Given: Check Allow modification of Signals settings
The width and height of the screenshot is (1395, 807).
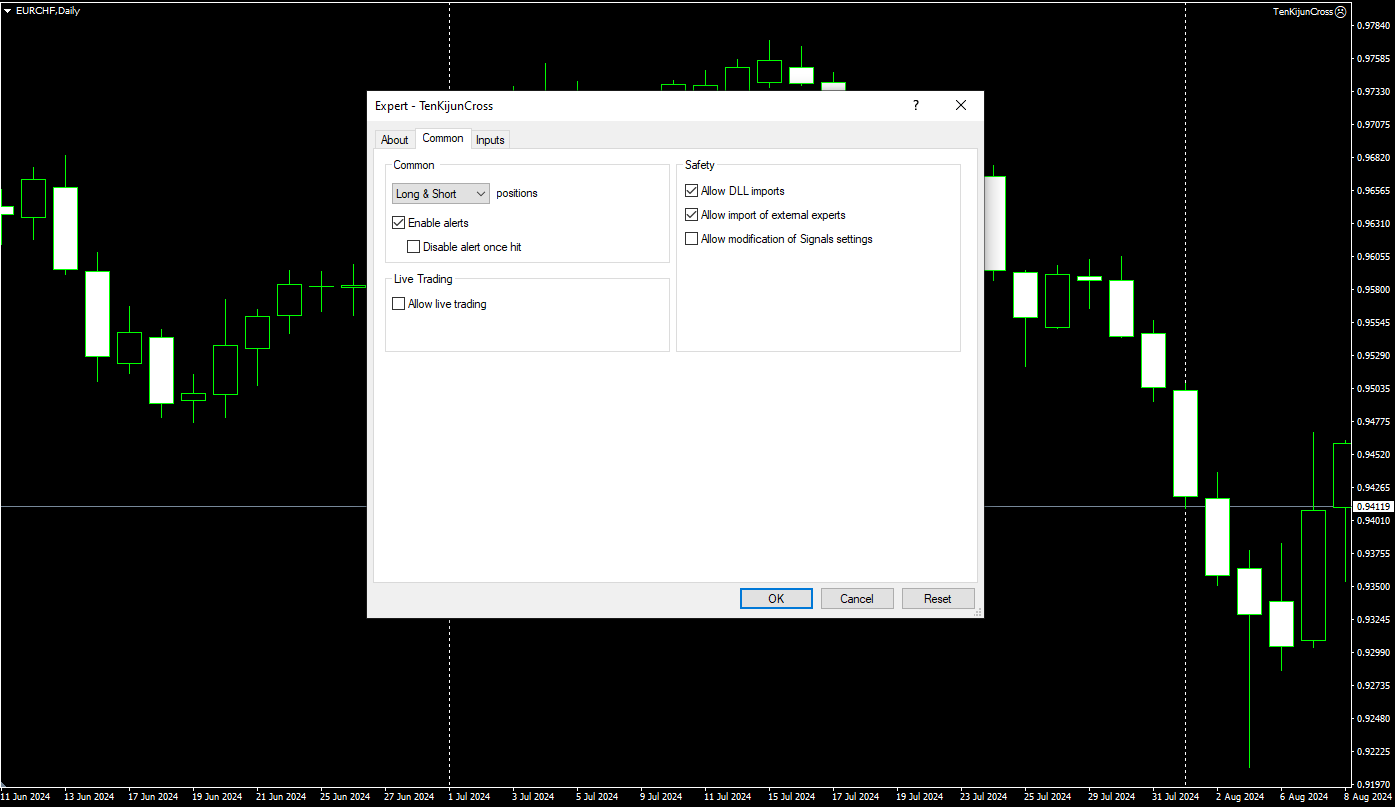Looking at the screenshot, I should point(691,239).
